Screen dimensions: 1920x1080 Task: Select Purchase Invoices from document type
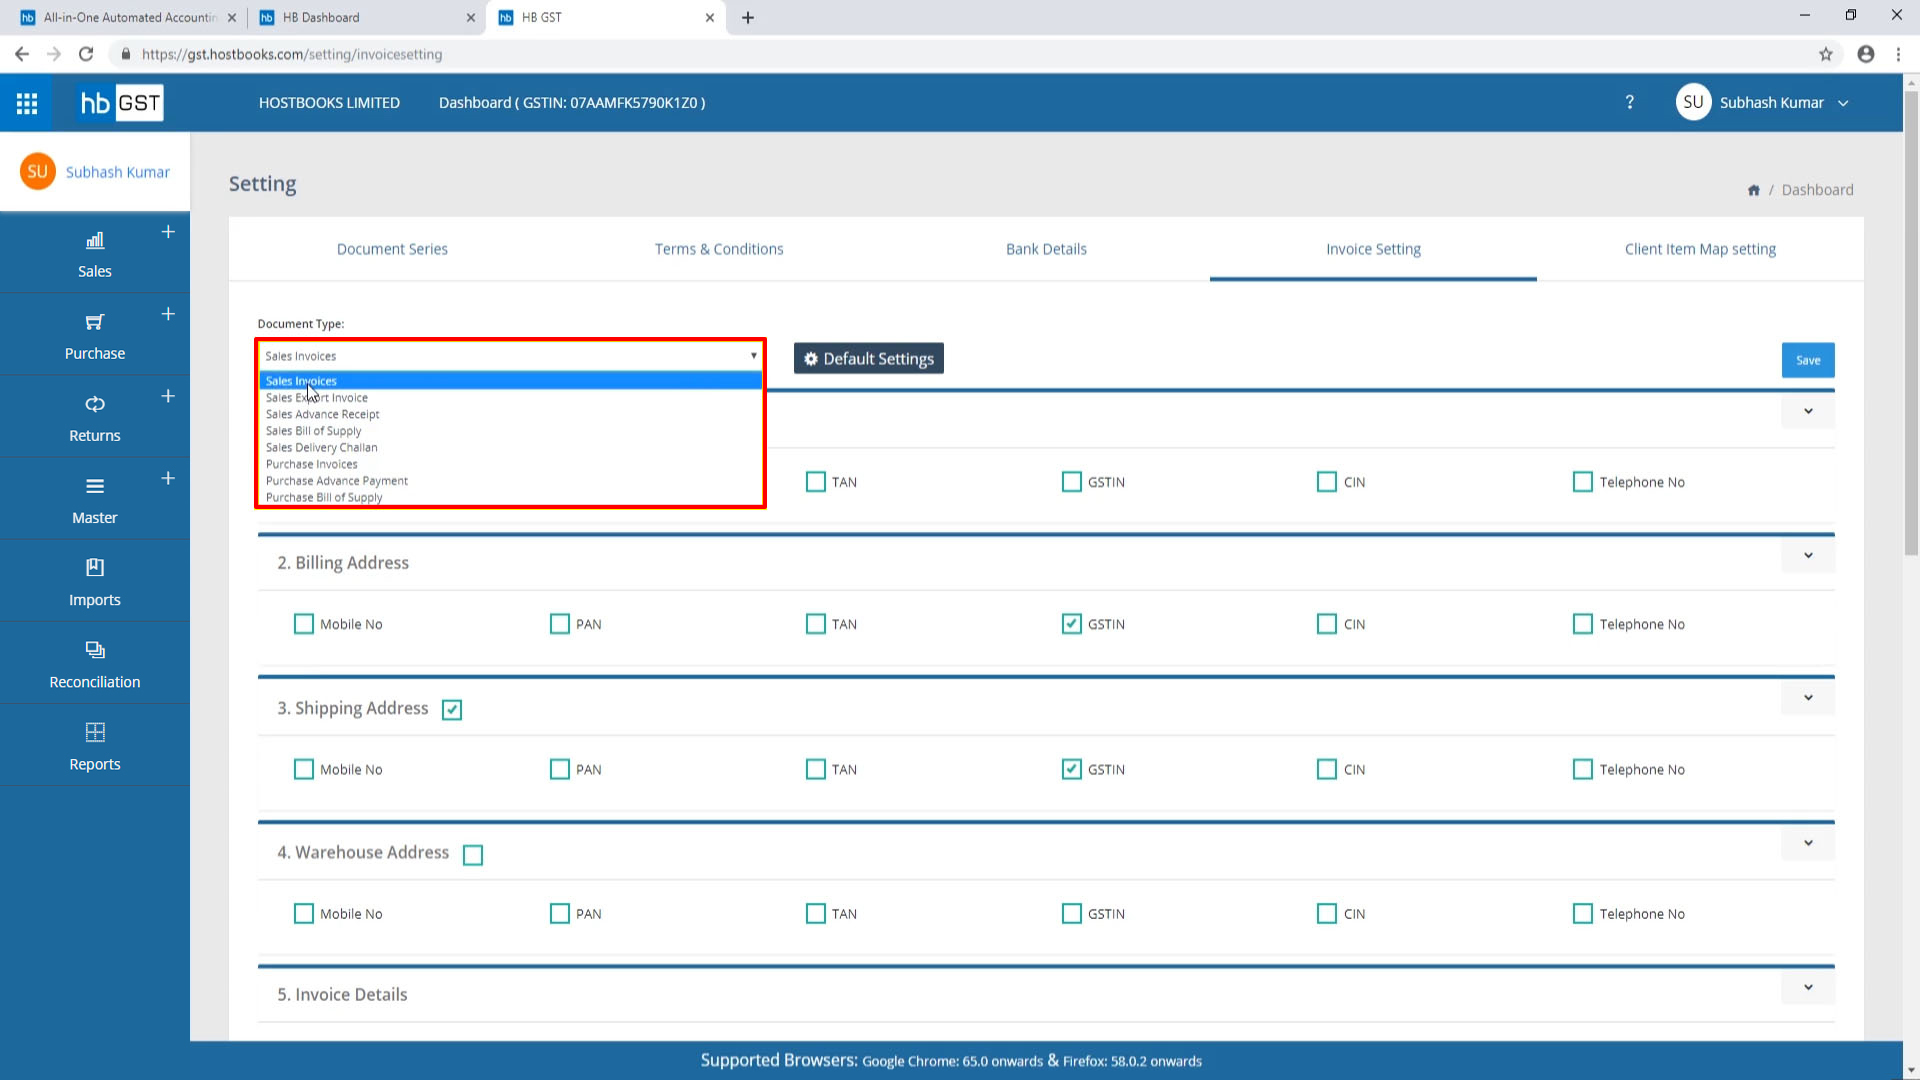[311, 463]
